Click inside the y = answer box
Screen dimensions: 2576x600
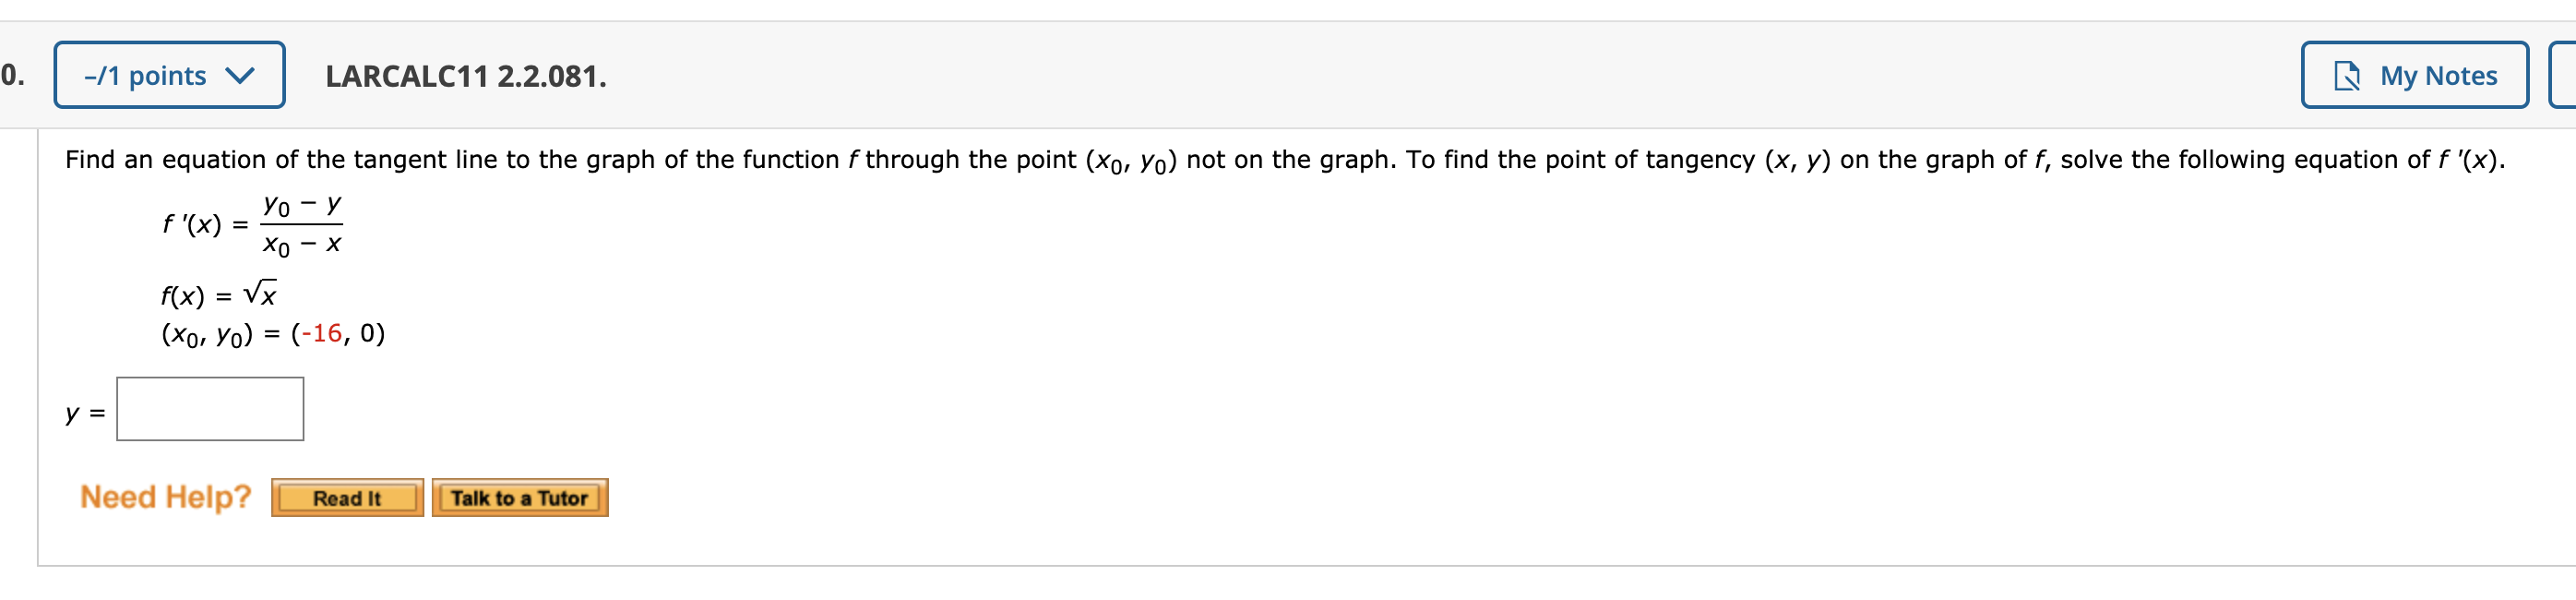point(209,408)
